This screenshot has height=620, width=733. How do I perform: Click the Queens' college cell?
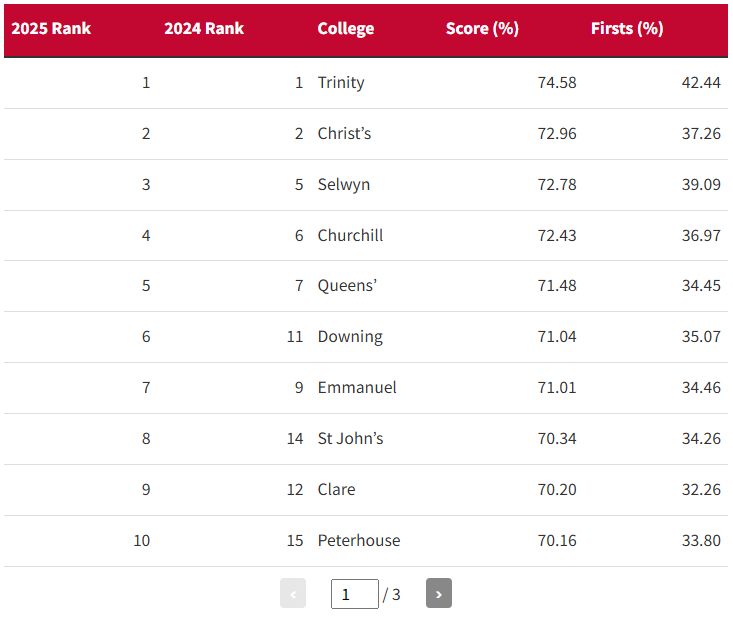coord(347,286)
